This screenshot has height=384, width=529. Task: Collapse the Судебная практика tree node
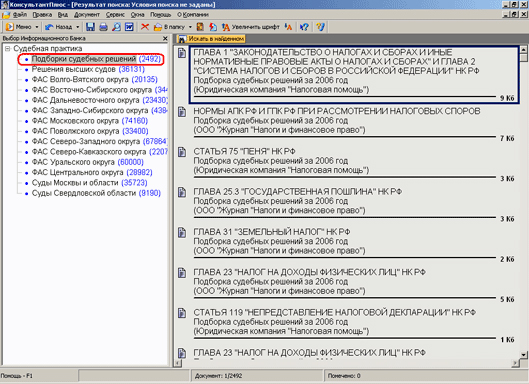[7, 49]
